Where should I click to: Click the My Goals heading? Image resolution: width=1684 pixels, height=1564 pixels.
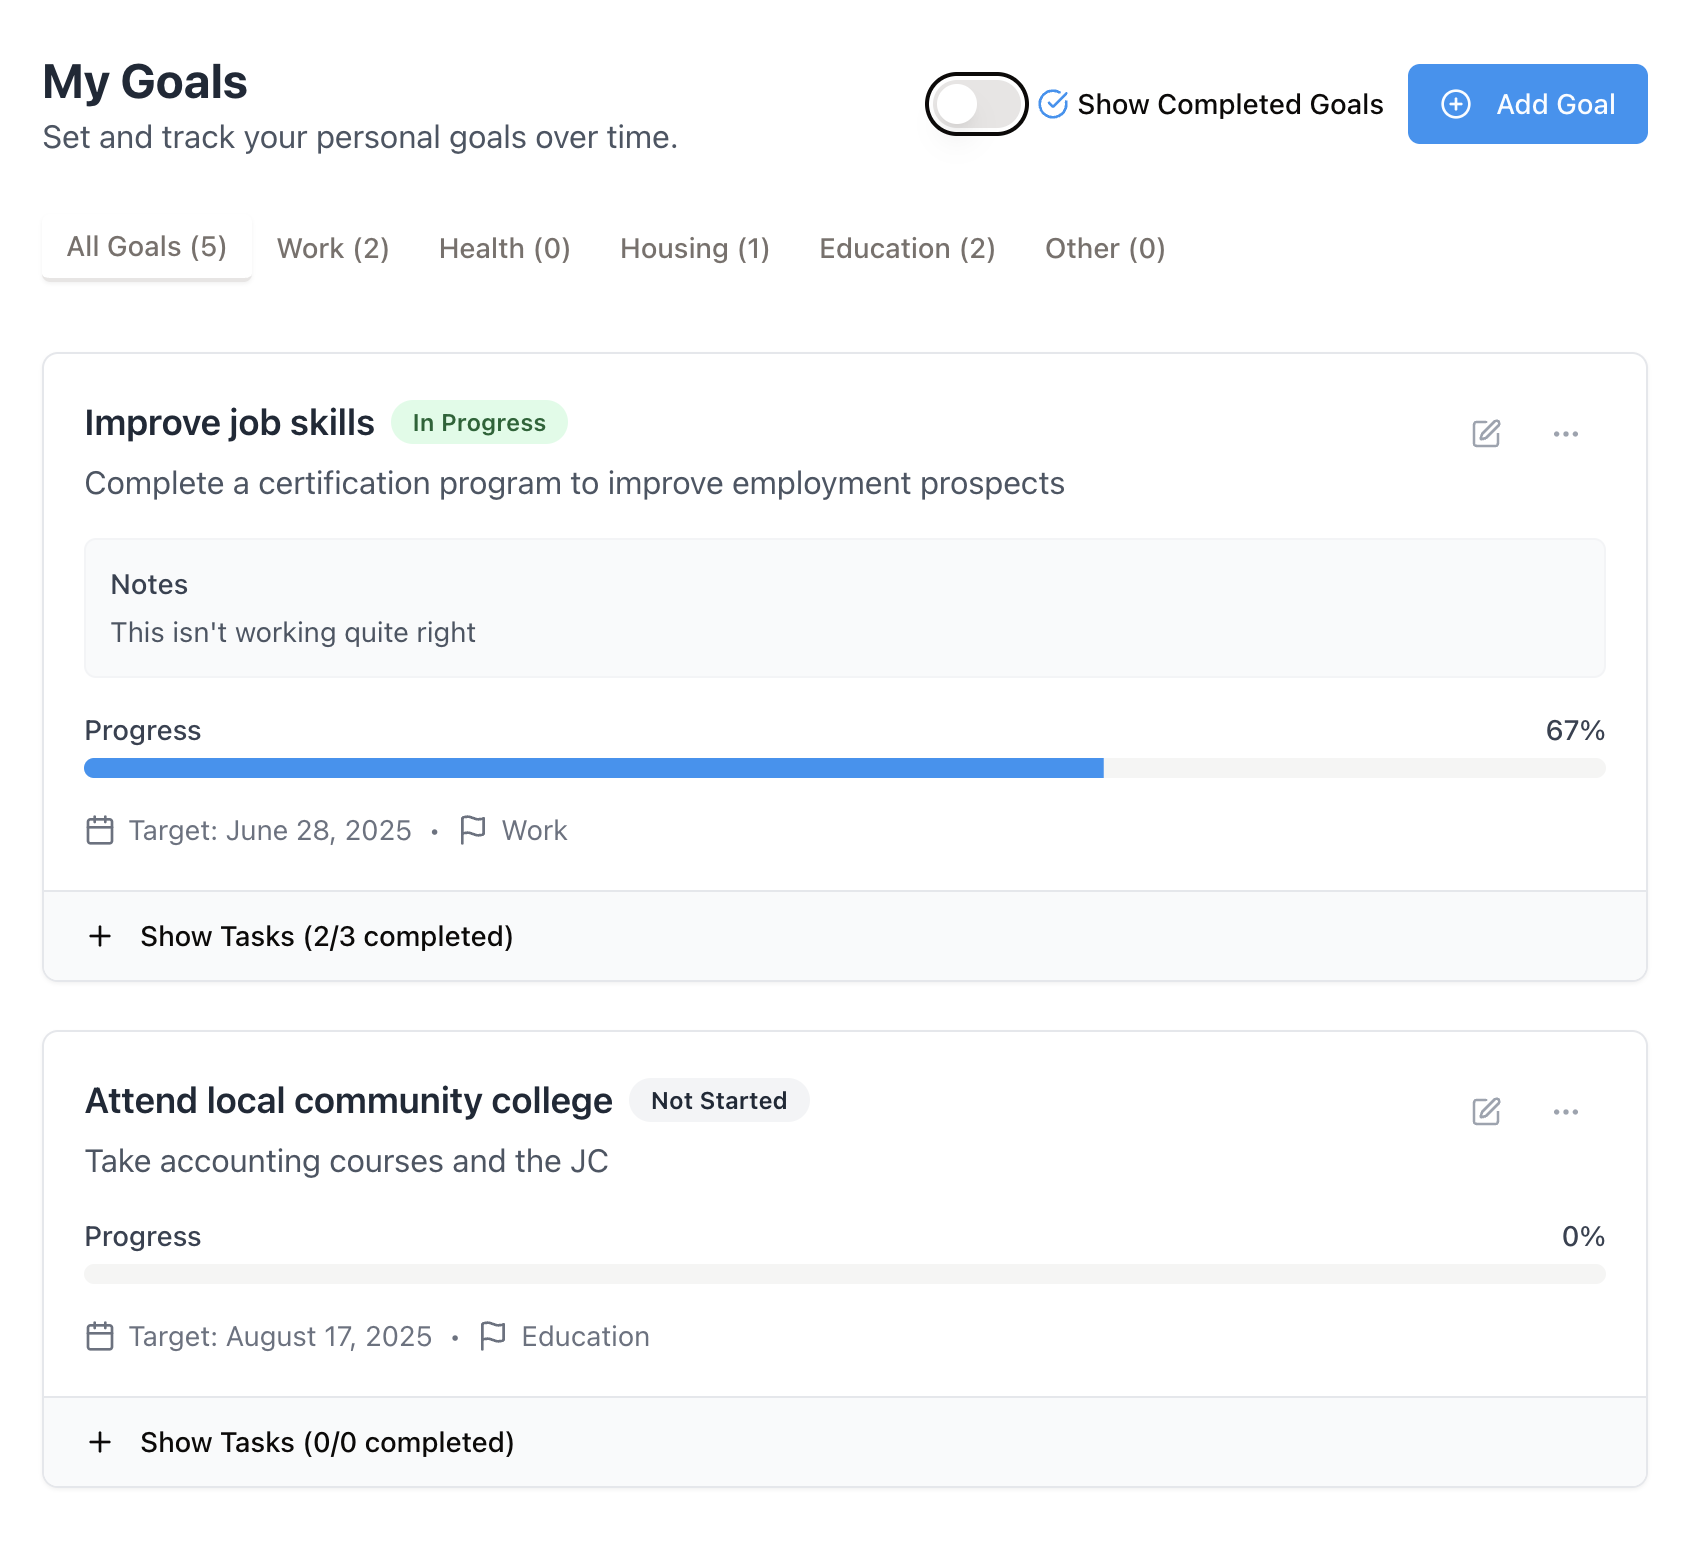pyautogui.click(x=145, y=82)
